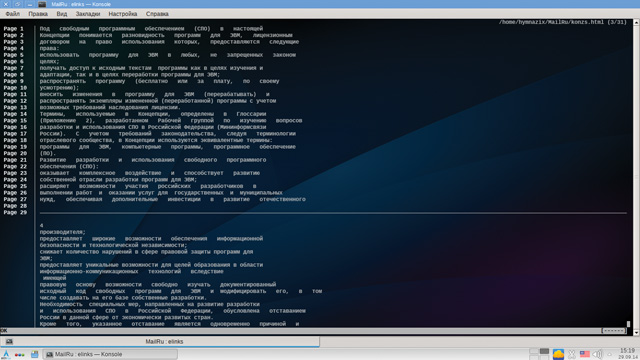Open the Справка menu
This screenshot has width=640, height=360.
pyautogui.click(x=157, y=14)
